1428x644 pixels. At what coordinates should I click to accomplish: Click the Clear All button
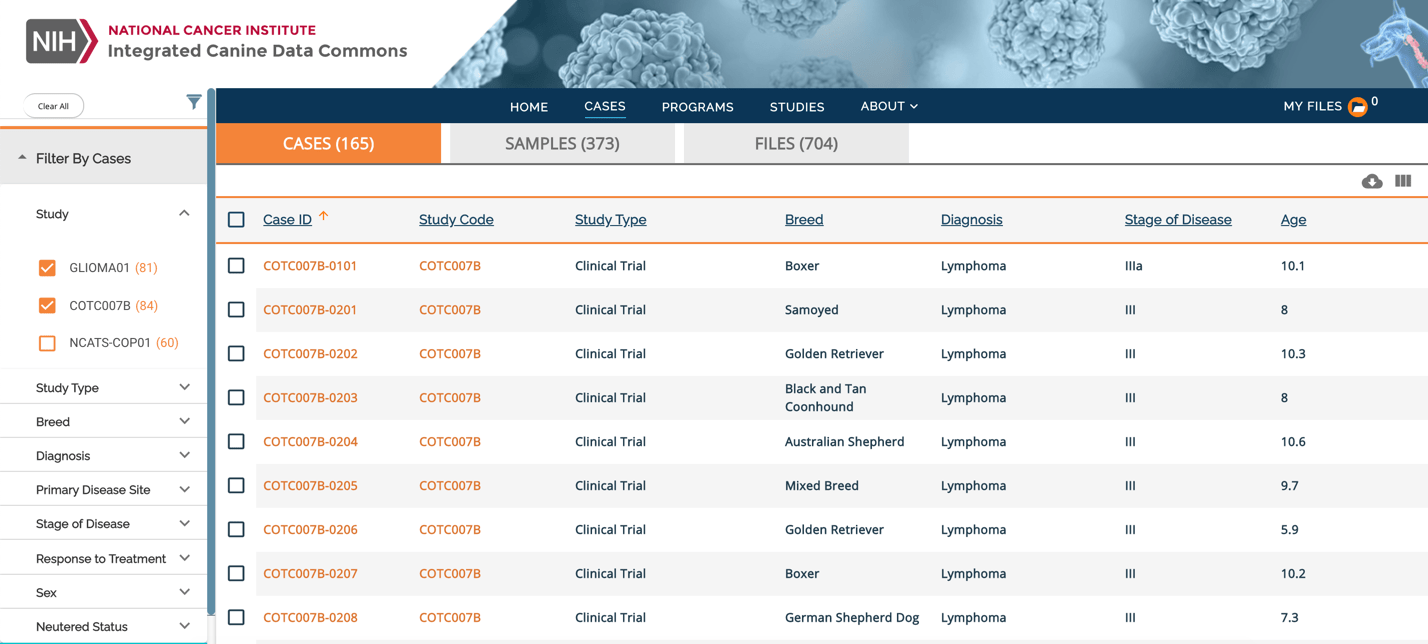(53, 106)
